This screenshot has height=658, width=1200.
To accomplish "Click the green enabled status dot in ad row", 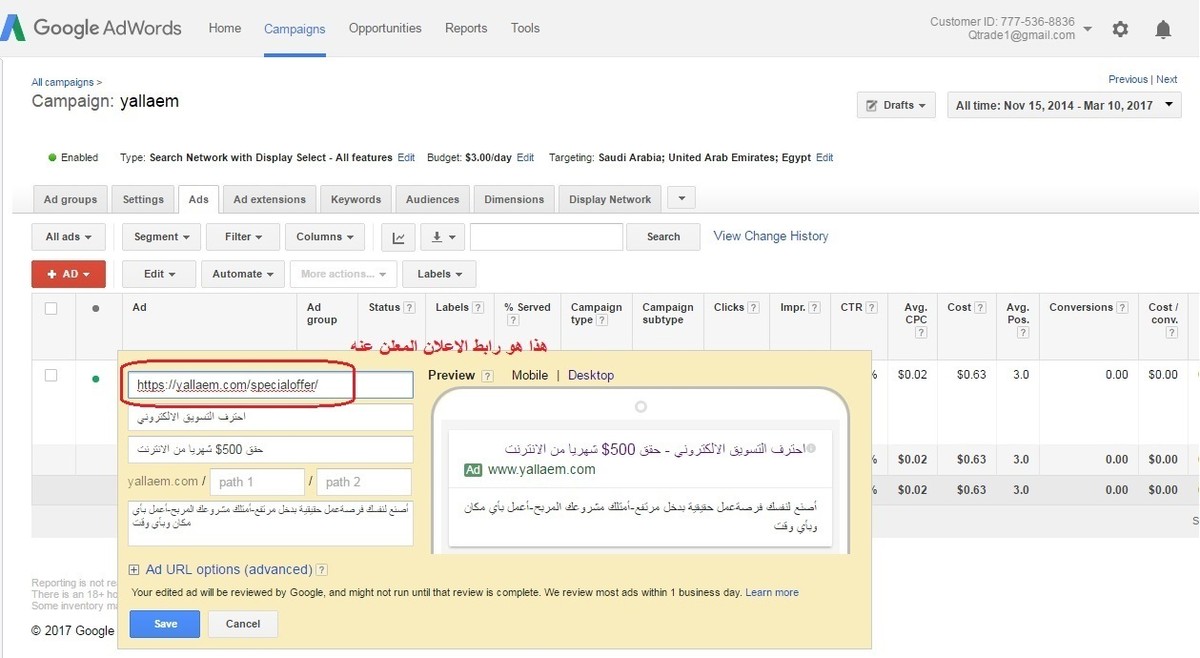I will coord(96,379).
